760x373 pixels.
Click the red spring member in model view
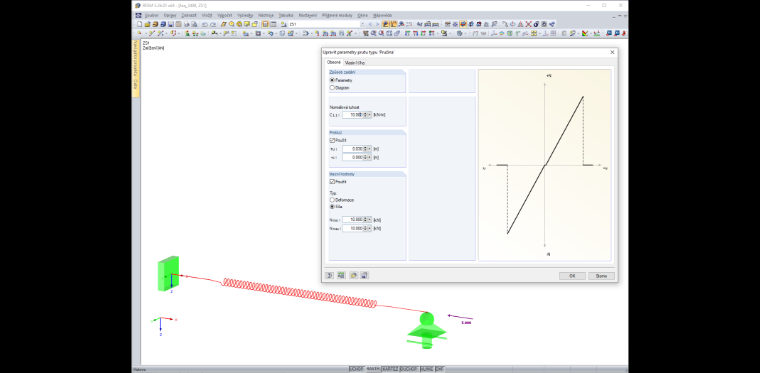tap(299, 293)
